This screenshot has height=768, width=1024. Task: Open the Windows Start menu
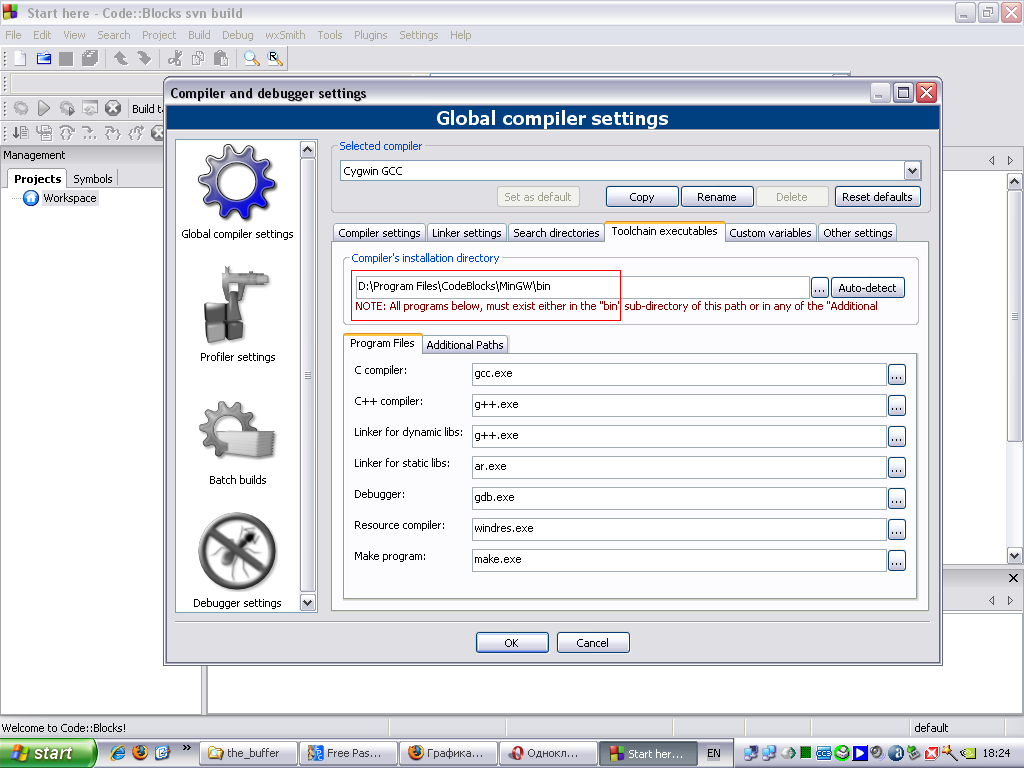(x=47, y=753)
